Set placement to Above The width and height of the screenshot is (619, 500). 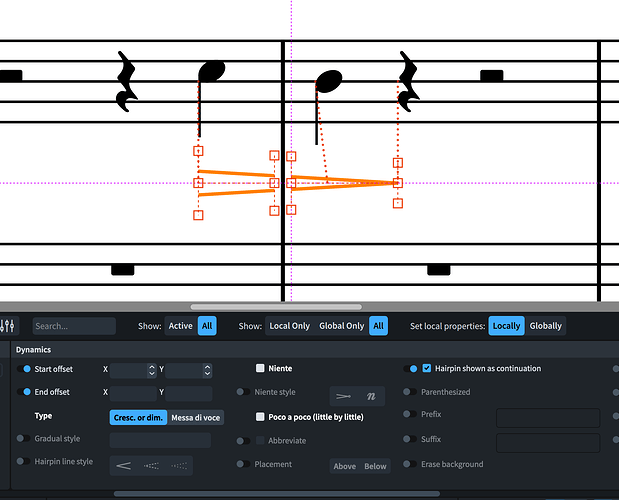click(344, 466)
